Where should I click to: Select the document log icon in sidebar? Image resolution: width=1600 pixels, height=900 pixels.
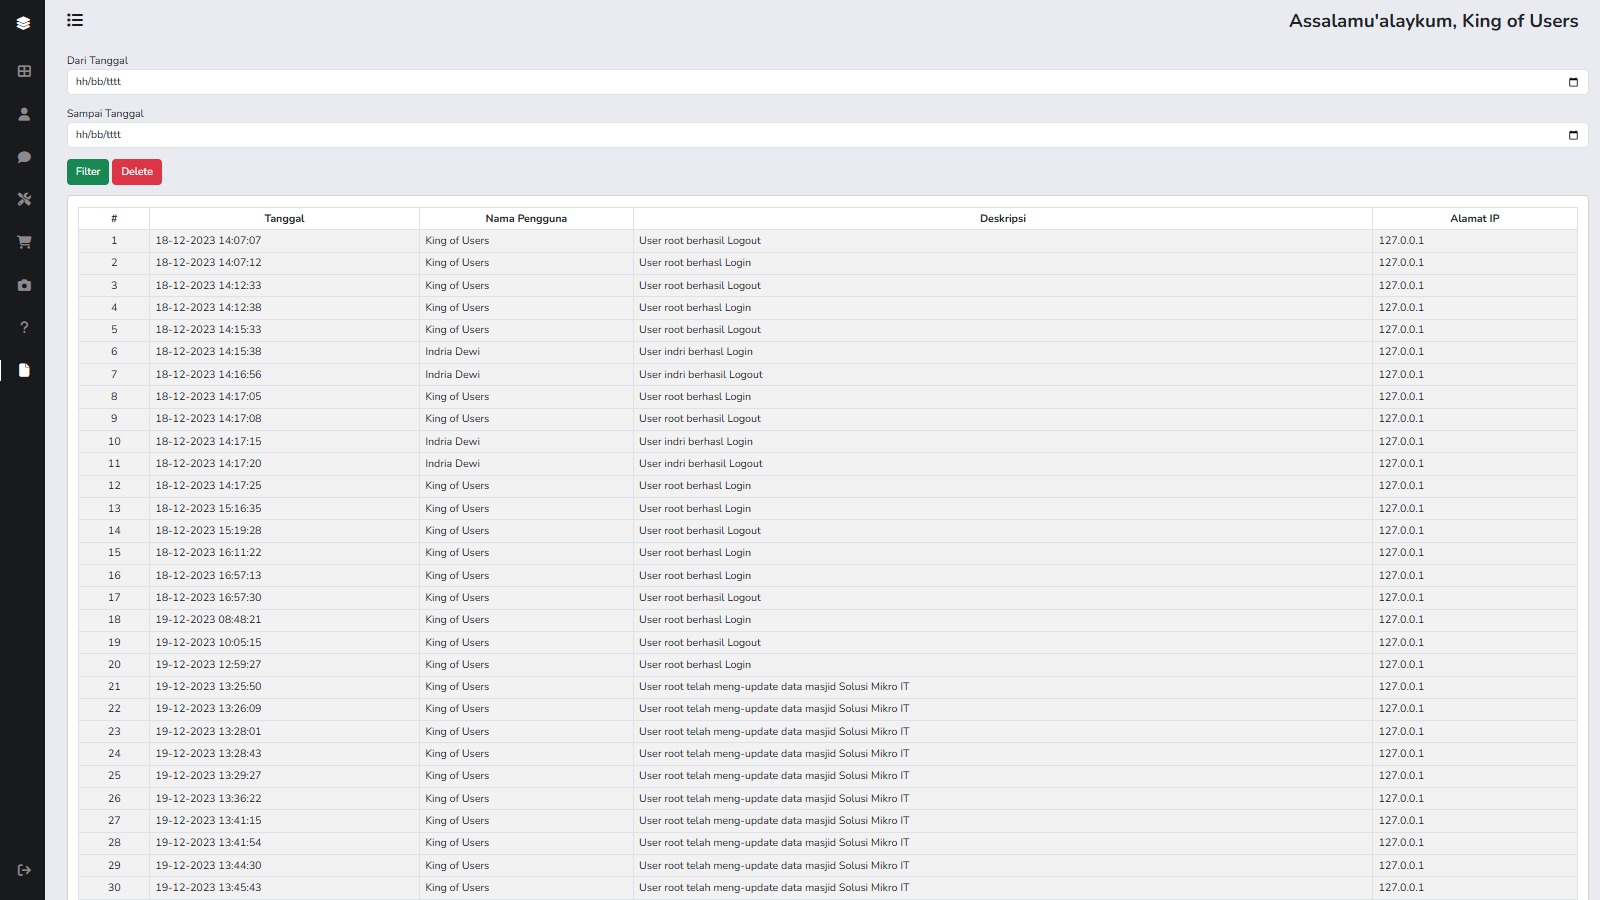click(x=24, y=370)
